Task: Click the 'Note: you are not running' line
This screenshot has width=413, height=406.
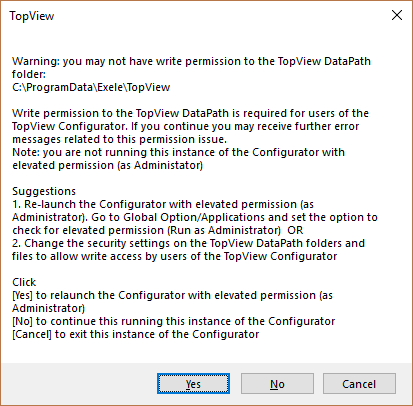Action: 178,152
